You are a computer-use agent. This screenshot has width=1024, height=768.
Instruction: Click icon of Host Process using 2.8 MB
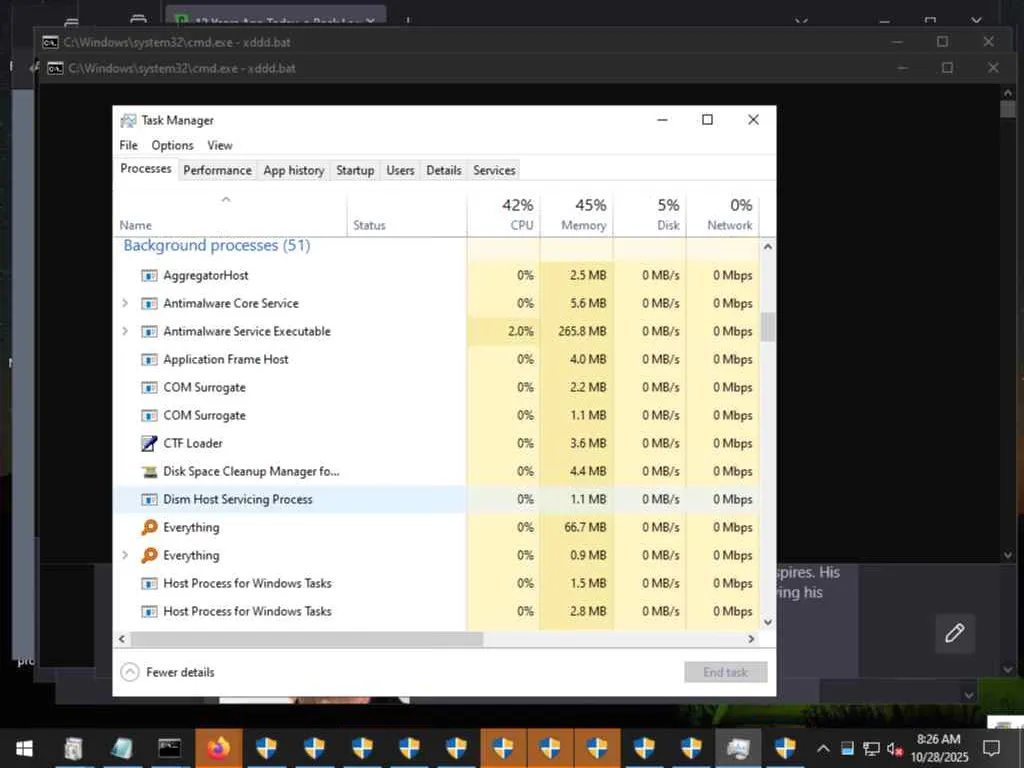coord(149,611)
